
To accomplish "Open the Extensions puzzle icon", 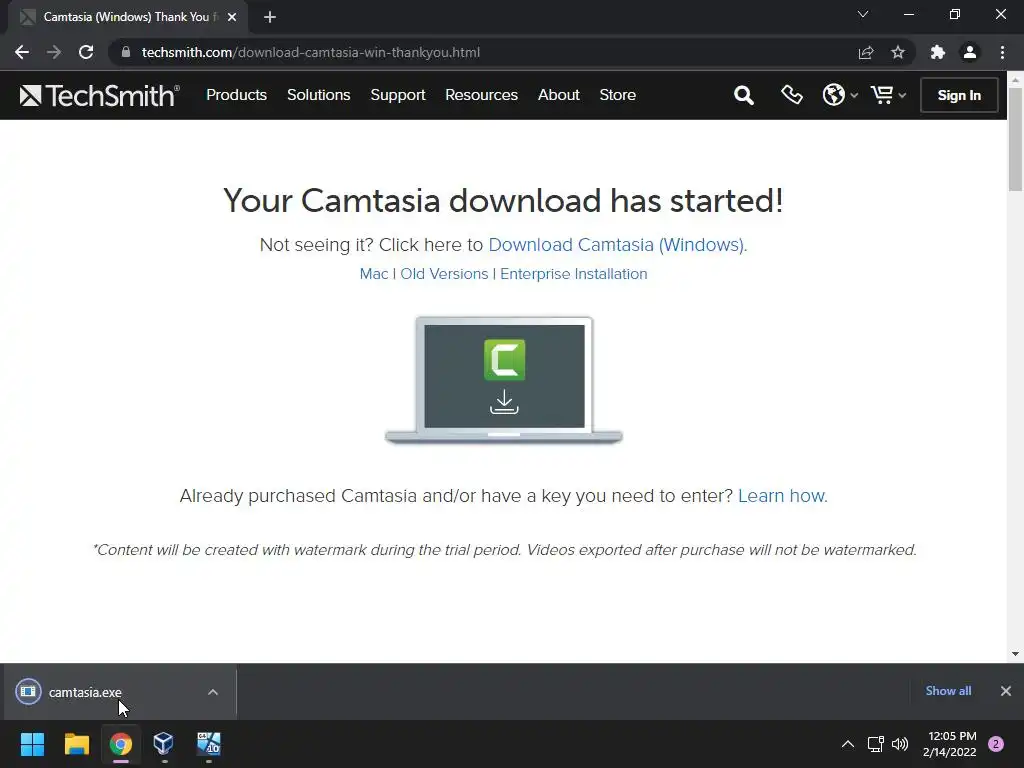I will point(938,52).
